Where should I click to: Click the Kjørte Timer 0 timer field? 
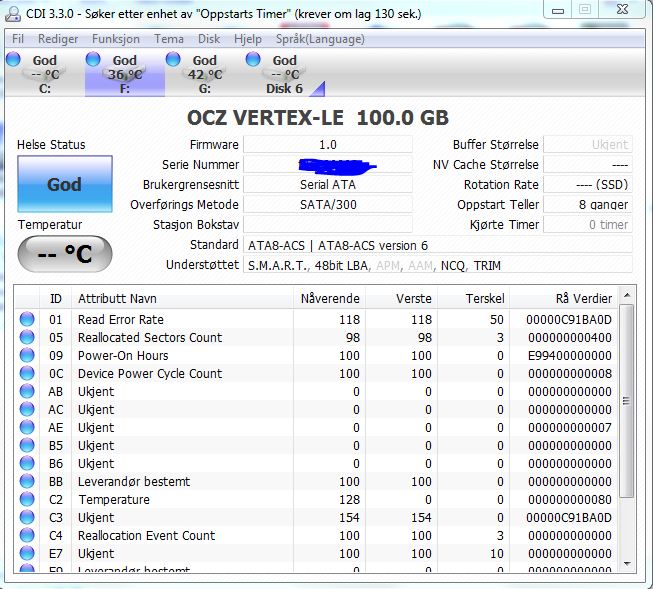pyautogui.click(x=588, y=225)
